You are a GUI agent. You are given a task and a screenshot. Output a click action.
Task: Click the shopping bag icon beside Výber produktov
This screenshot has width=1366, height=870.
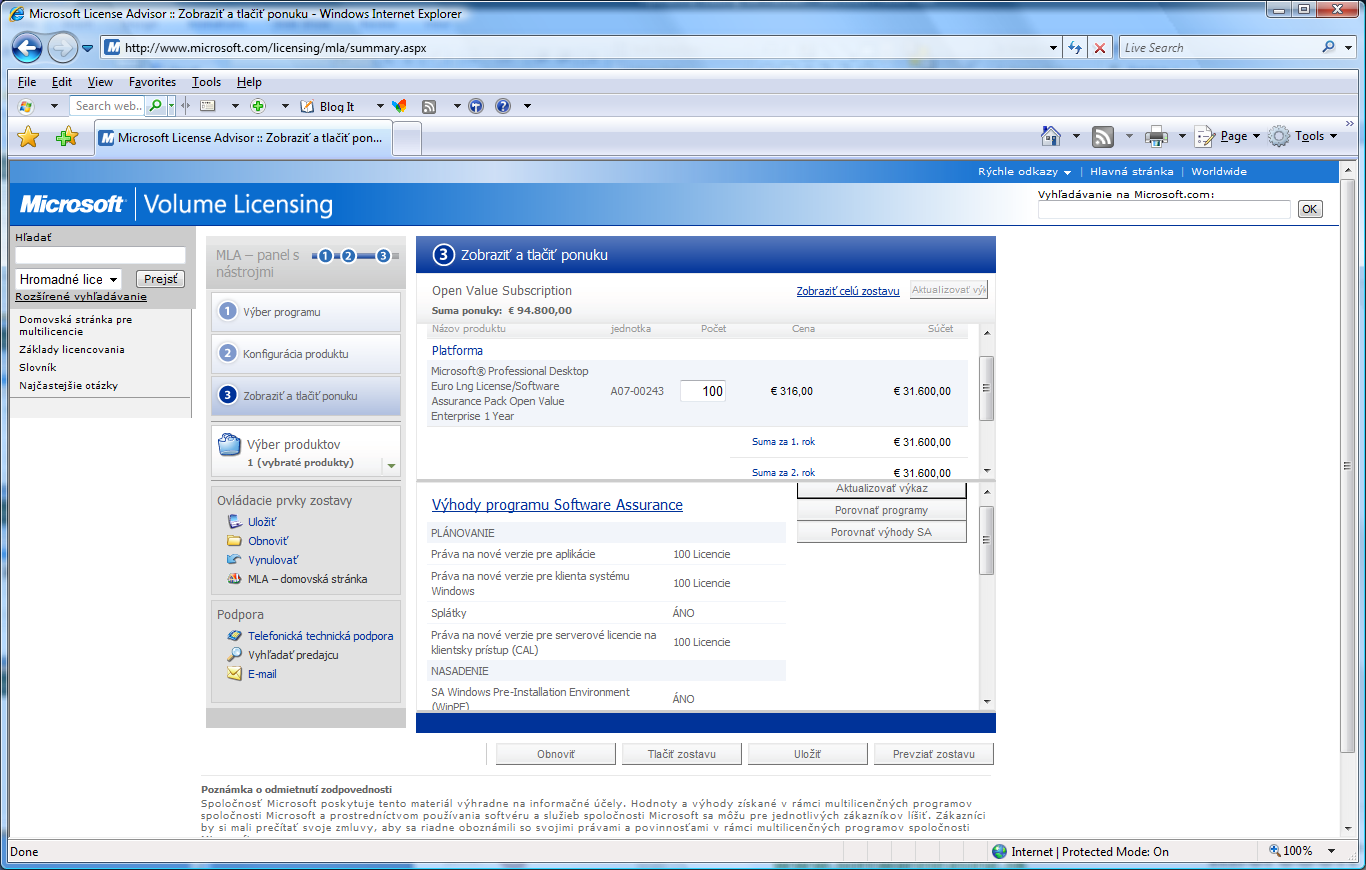point(229,446)
